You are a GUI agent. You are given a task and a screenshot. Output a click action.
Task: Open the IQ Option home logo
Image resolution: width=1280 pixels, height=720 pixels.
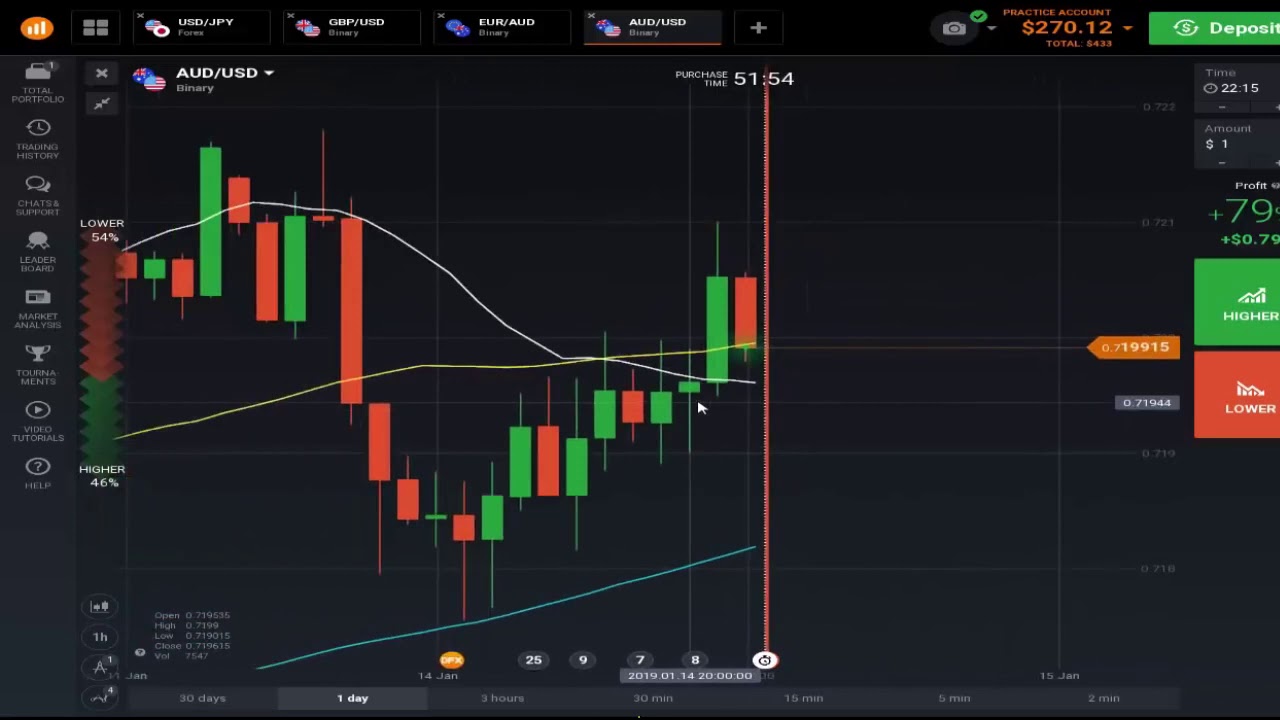pos(37,27)
